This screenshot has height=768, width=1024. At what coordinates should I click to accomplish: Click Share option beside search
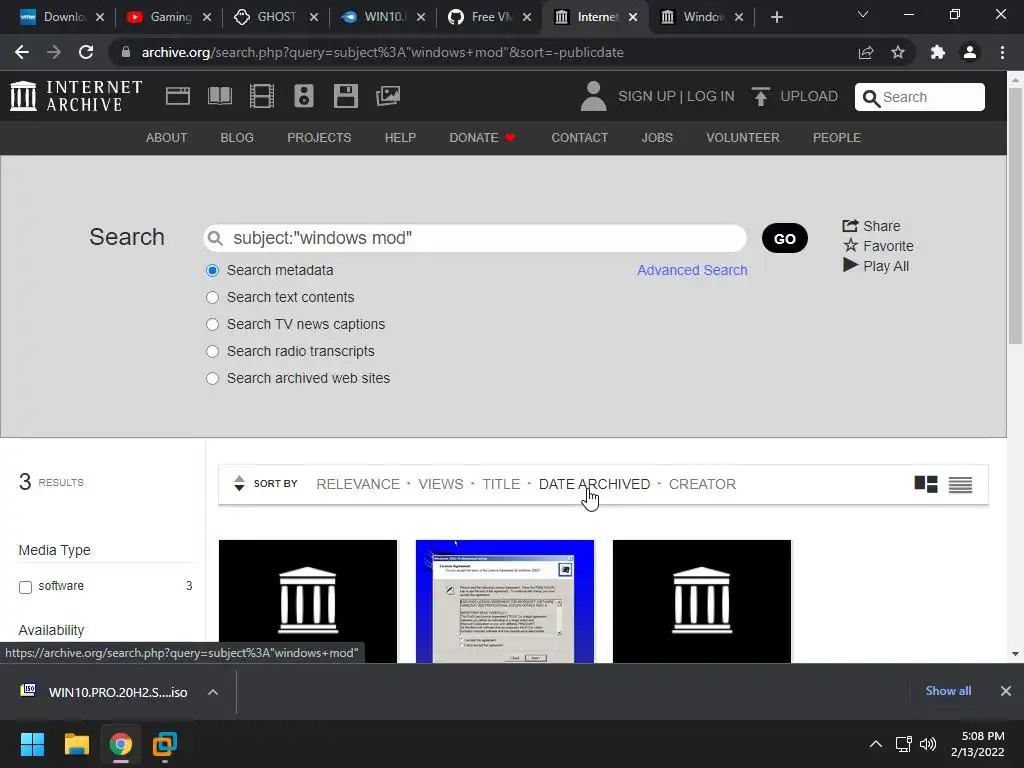[871, 226]
